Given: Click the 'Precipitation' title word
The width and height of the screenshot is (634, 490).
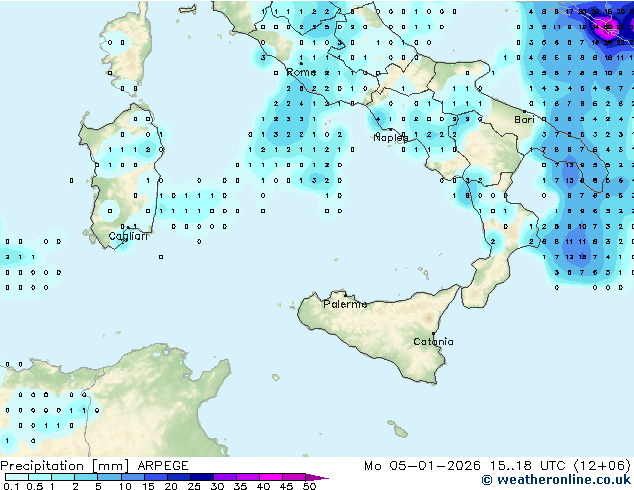Looking at the screenshot, I should tap(42, 466).
